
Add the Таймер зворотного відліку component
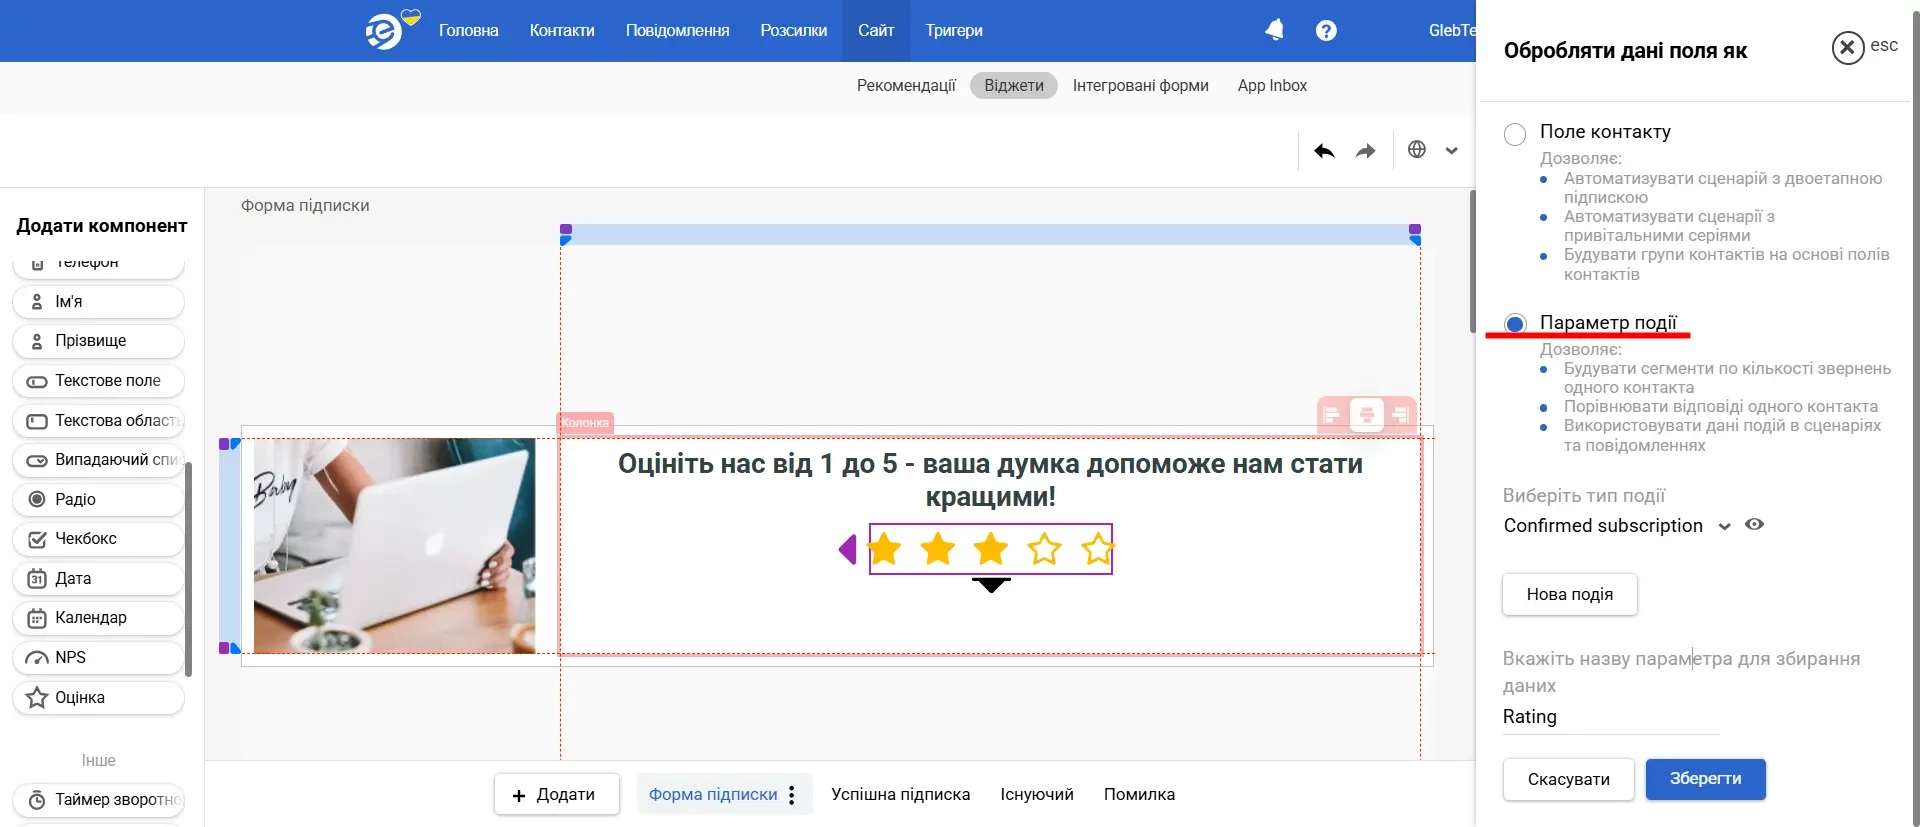click(98, 800)
